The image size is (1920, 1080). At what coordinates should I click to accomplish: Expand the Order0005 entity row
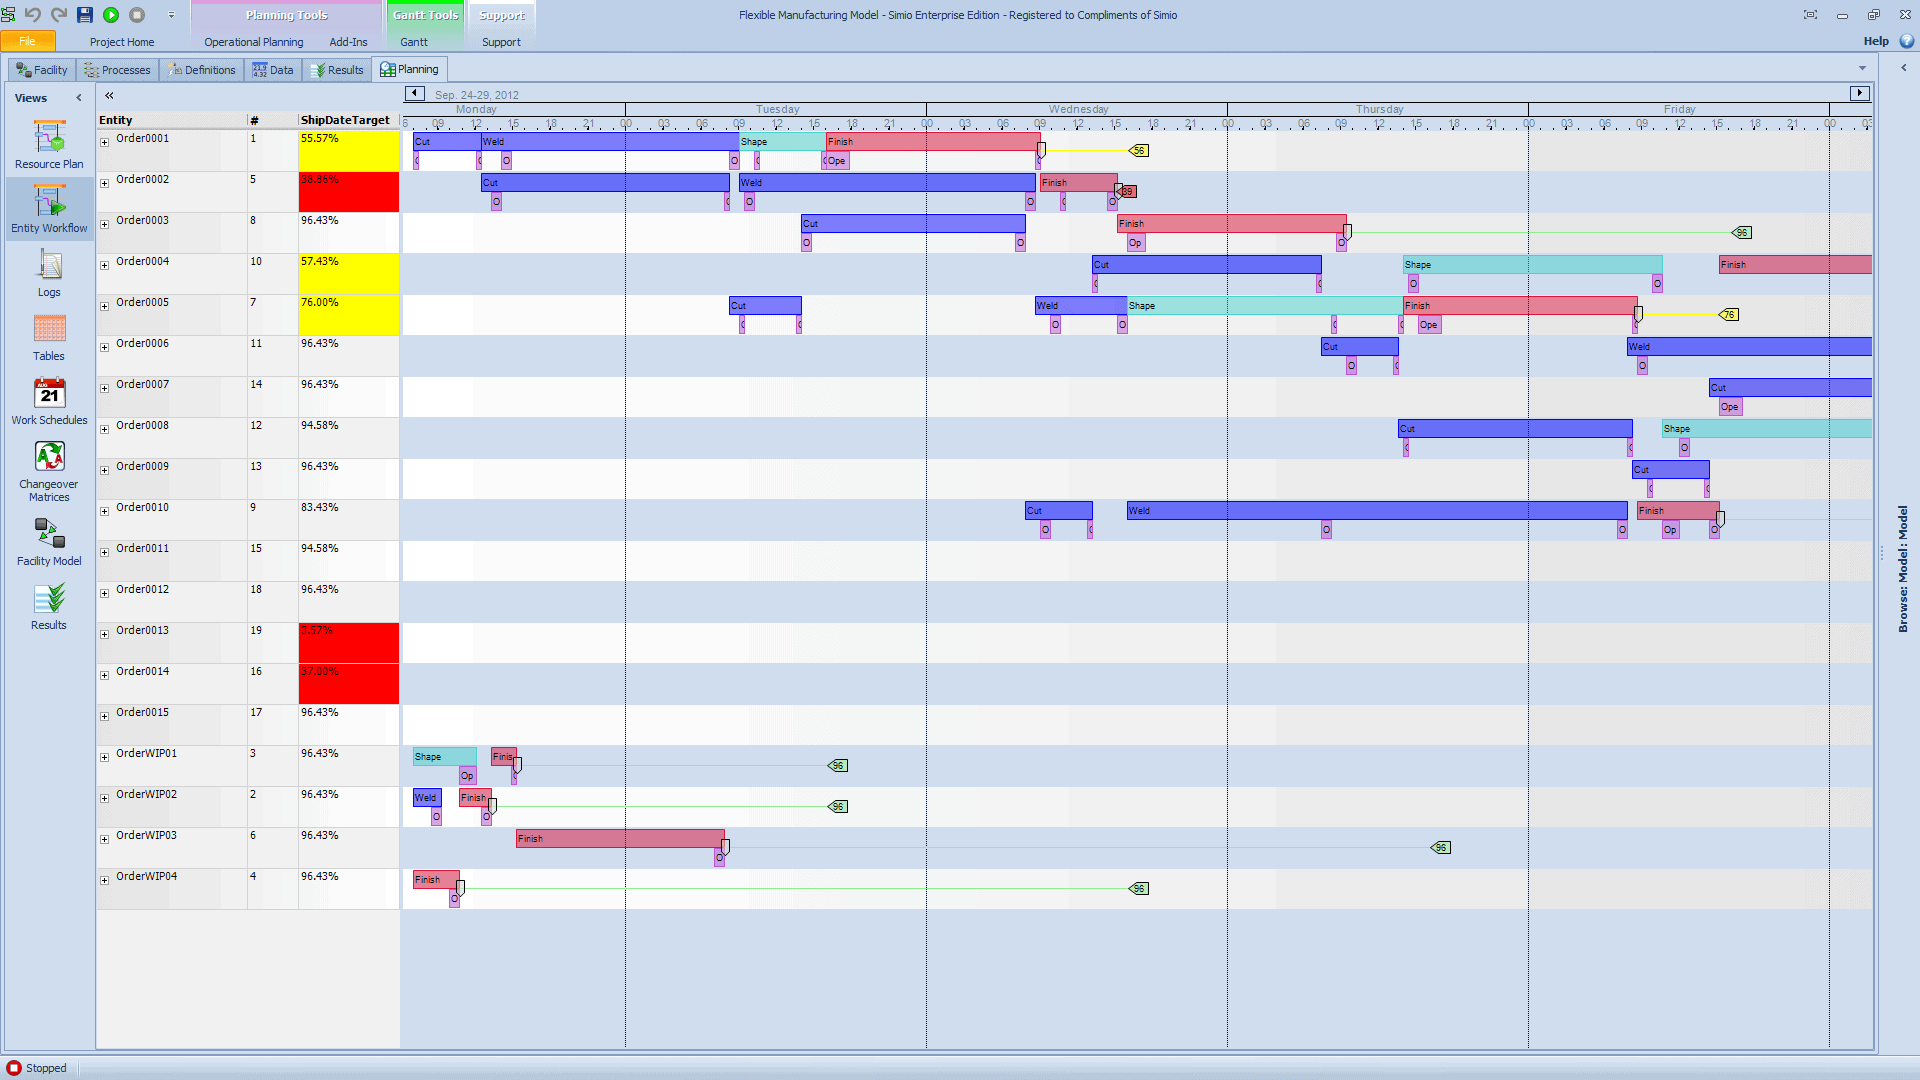104,306
